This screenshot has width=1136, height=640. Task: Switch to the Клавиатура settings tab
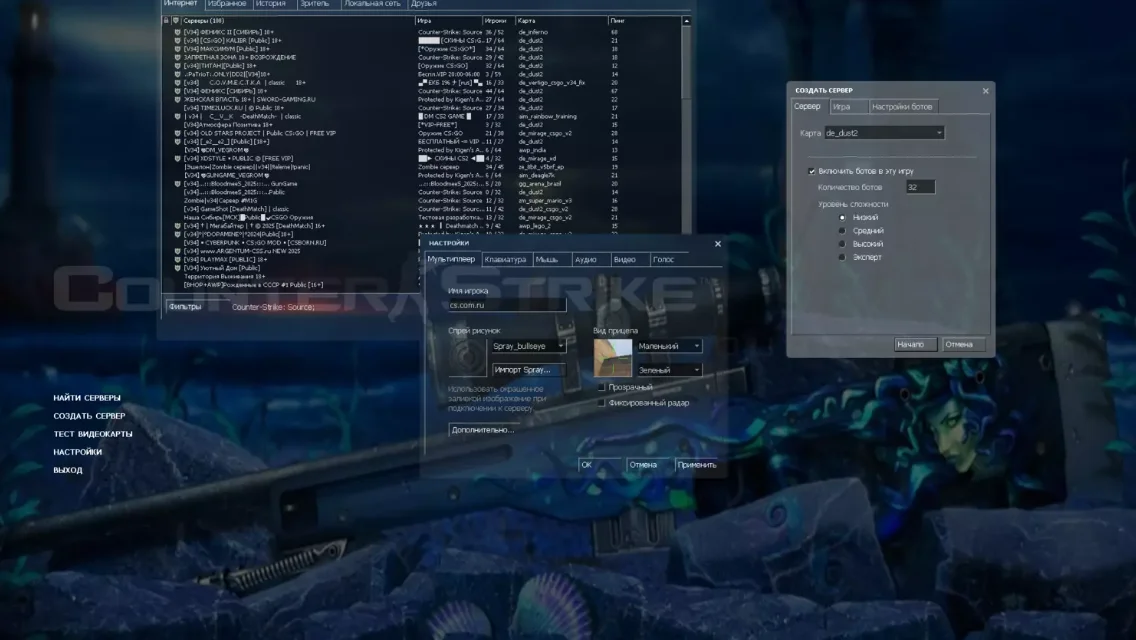pyautogui.click(x=504, y=260)
